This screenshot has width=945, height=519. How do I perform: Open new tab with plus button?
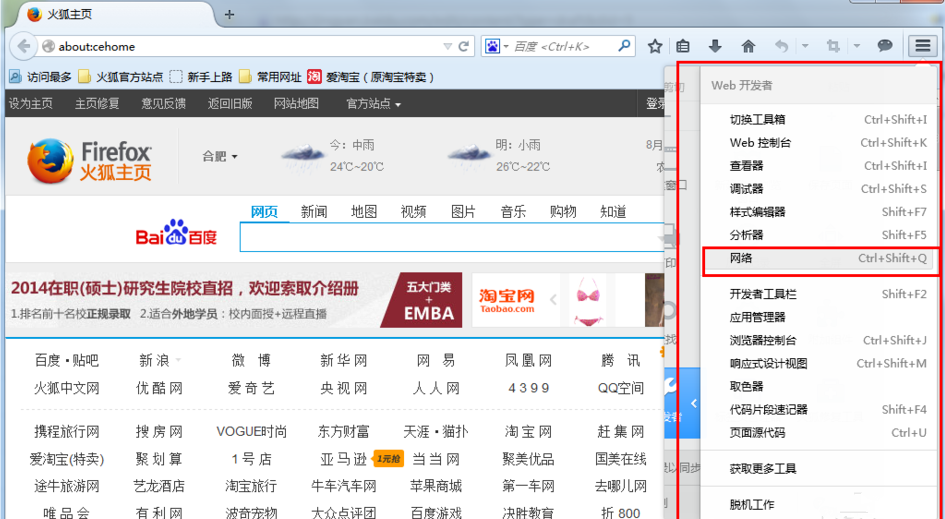coord(229,14)
